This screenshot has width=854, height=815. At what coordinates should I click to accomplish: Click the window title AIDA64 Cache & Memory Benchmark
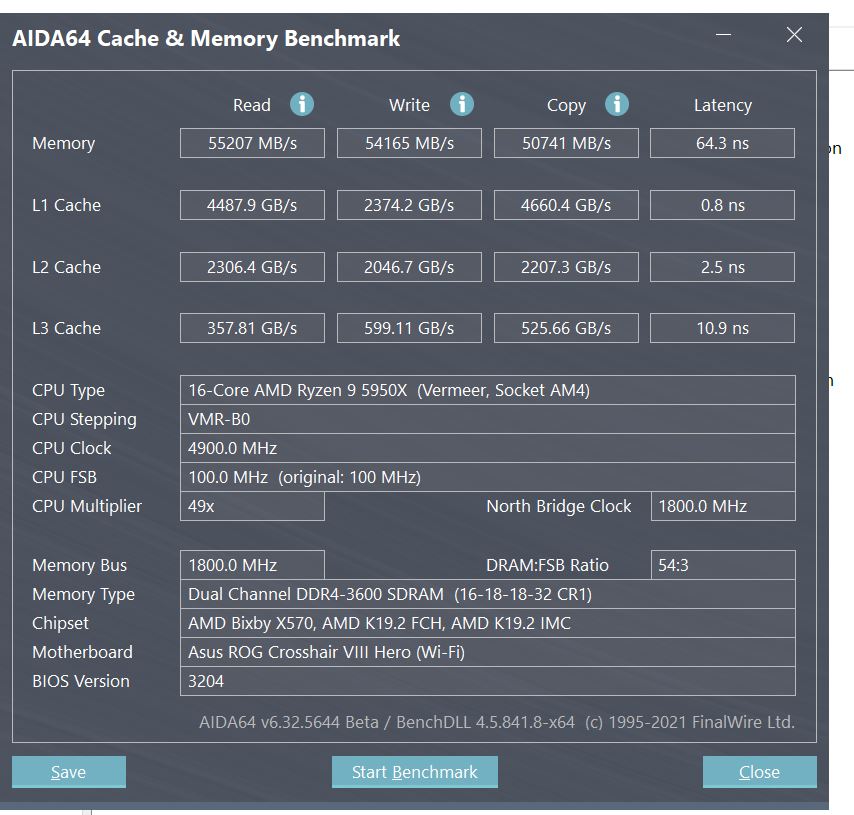coord(206,38)
